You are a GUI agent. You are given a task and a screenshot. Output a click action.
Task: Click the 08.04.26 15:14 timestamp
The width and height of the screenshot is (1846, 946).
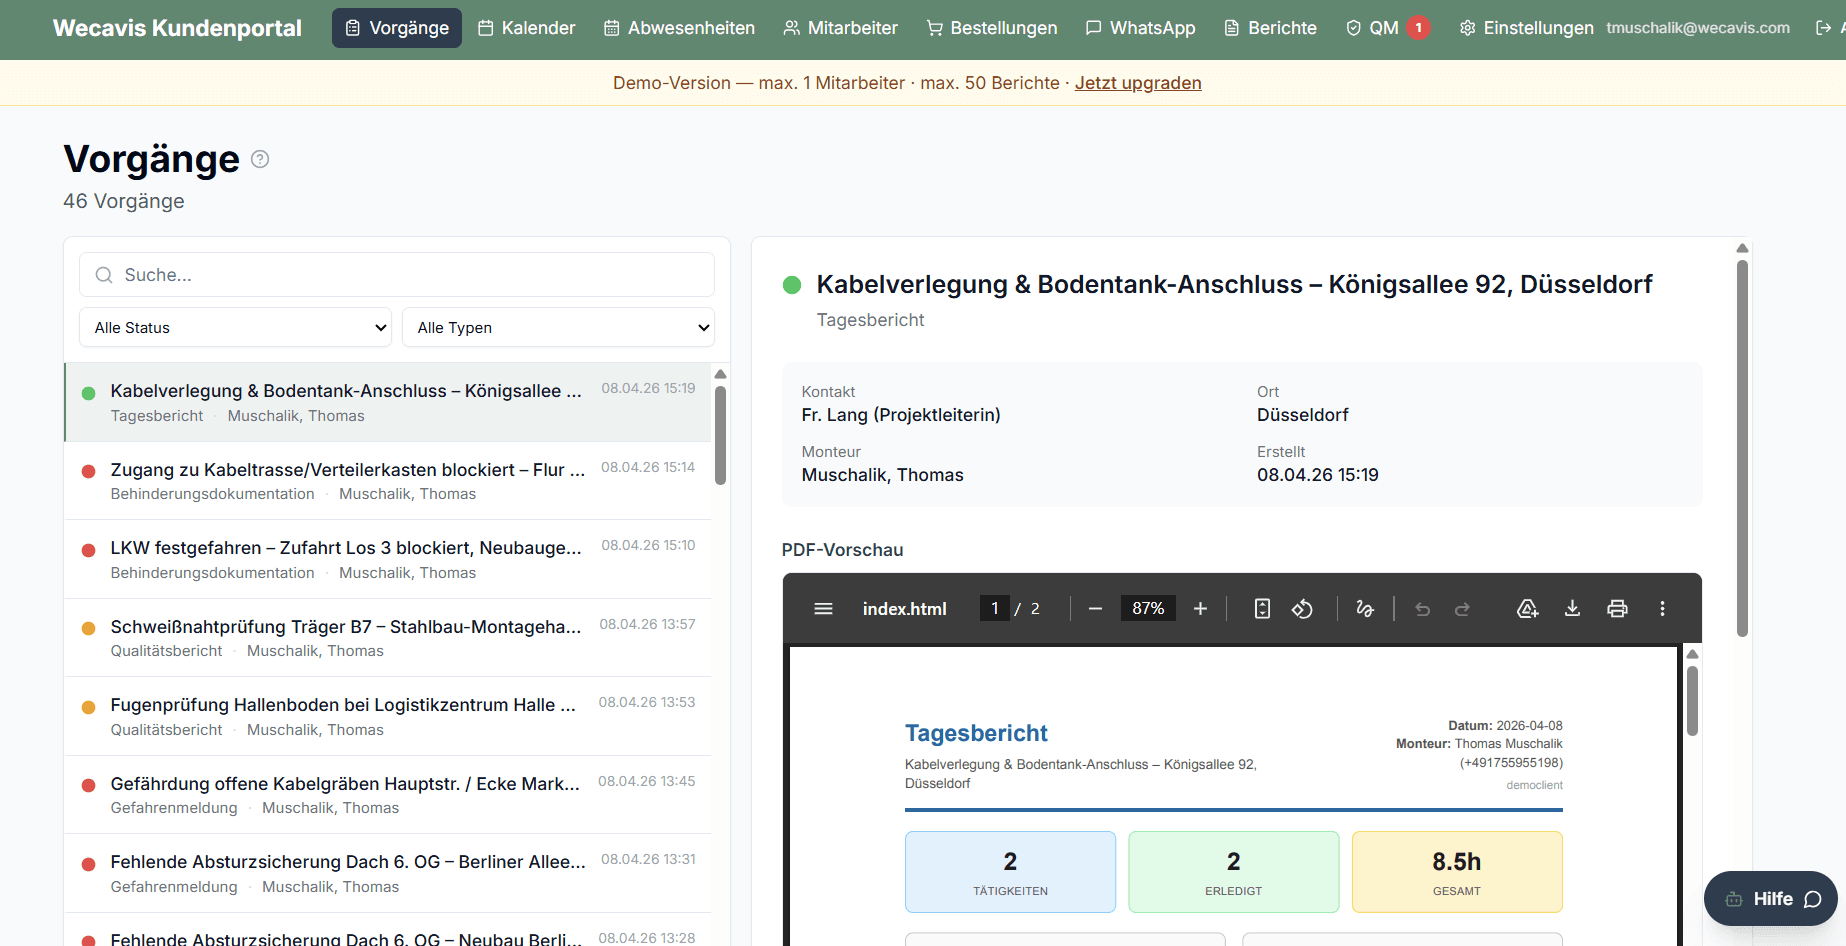[648, 467]
